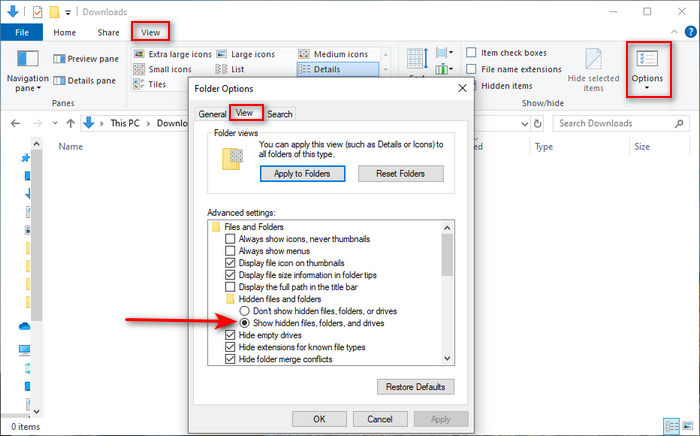Expand the layout gallery more arrow

pos(386,84)
